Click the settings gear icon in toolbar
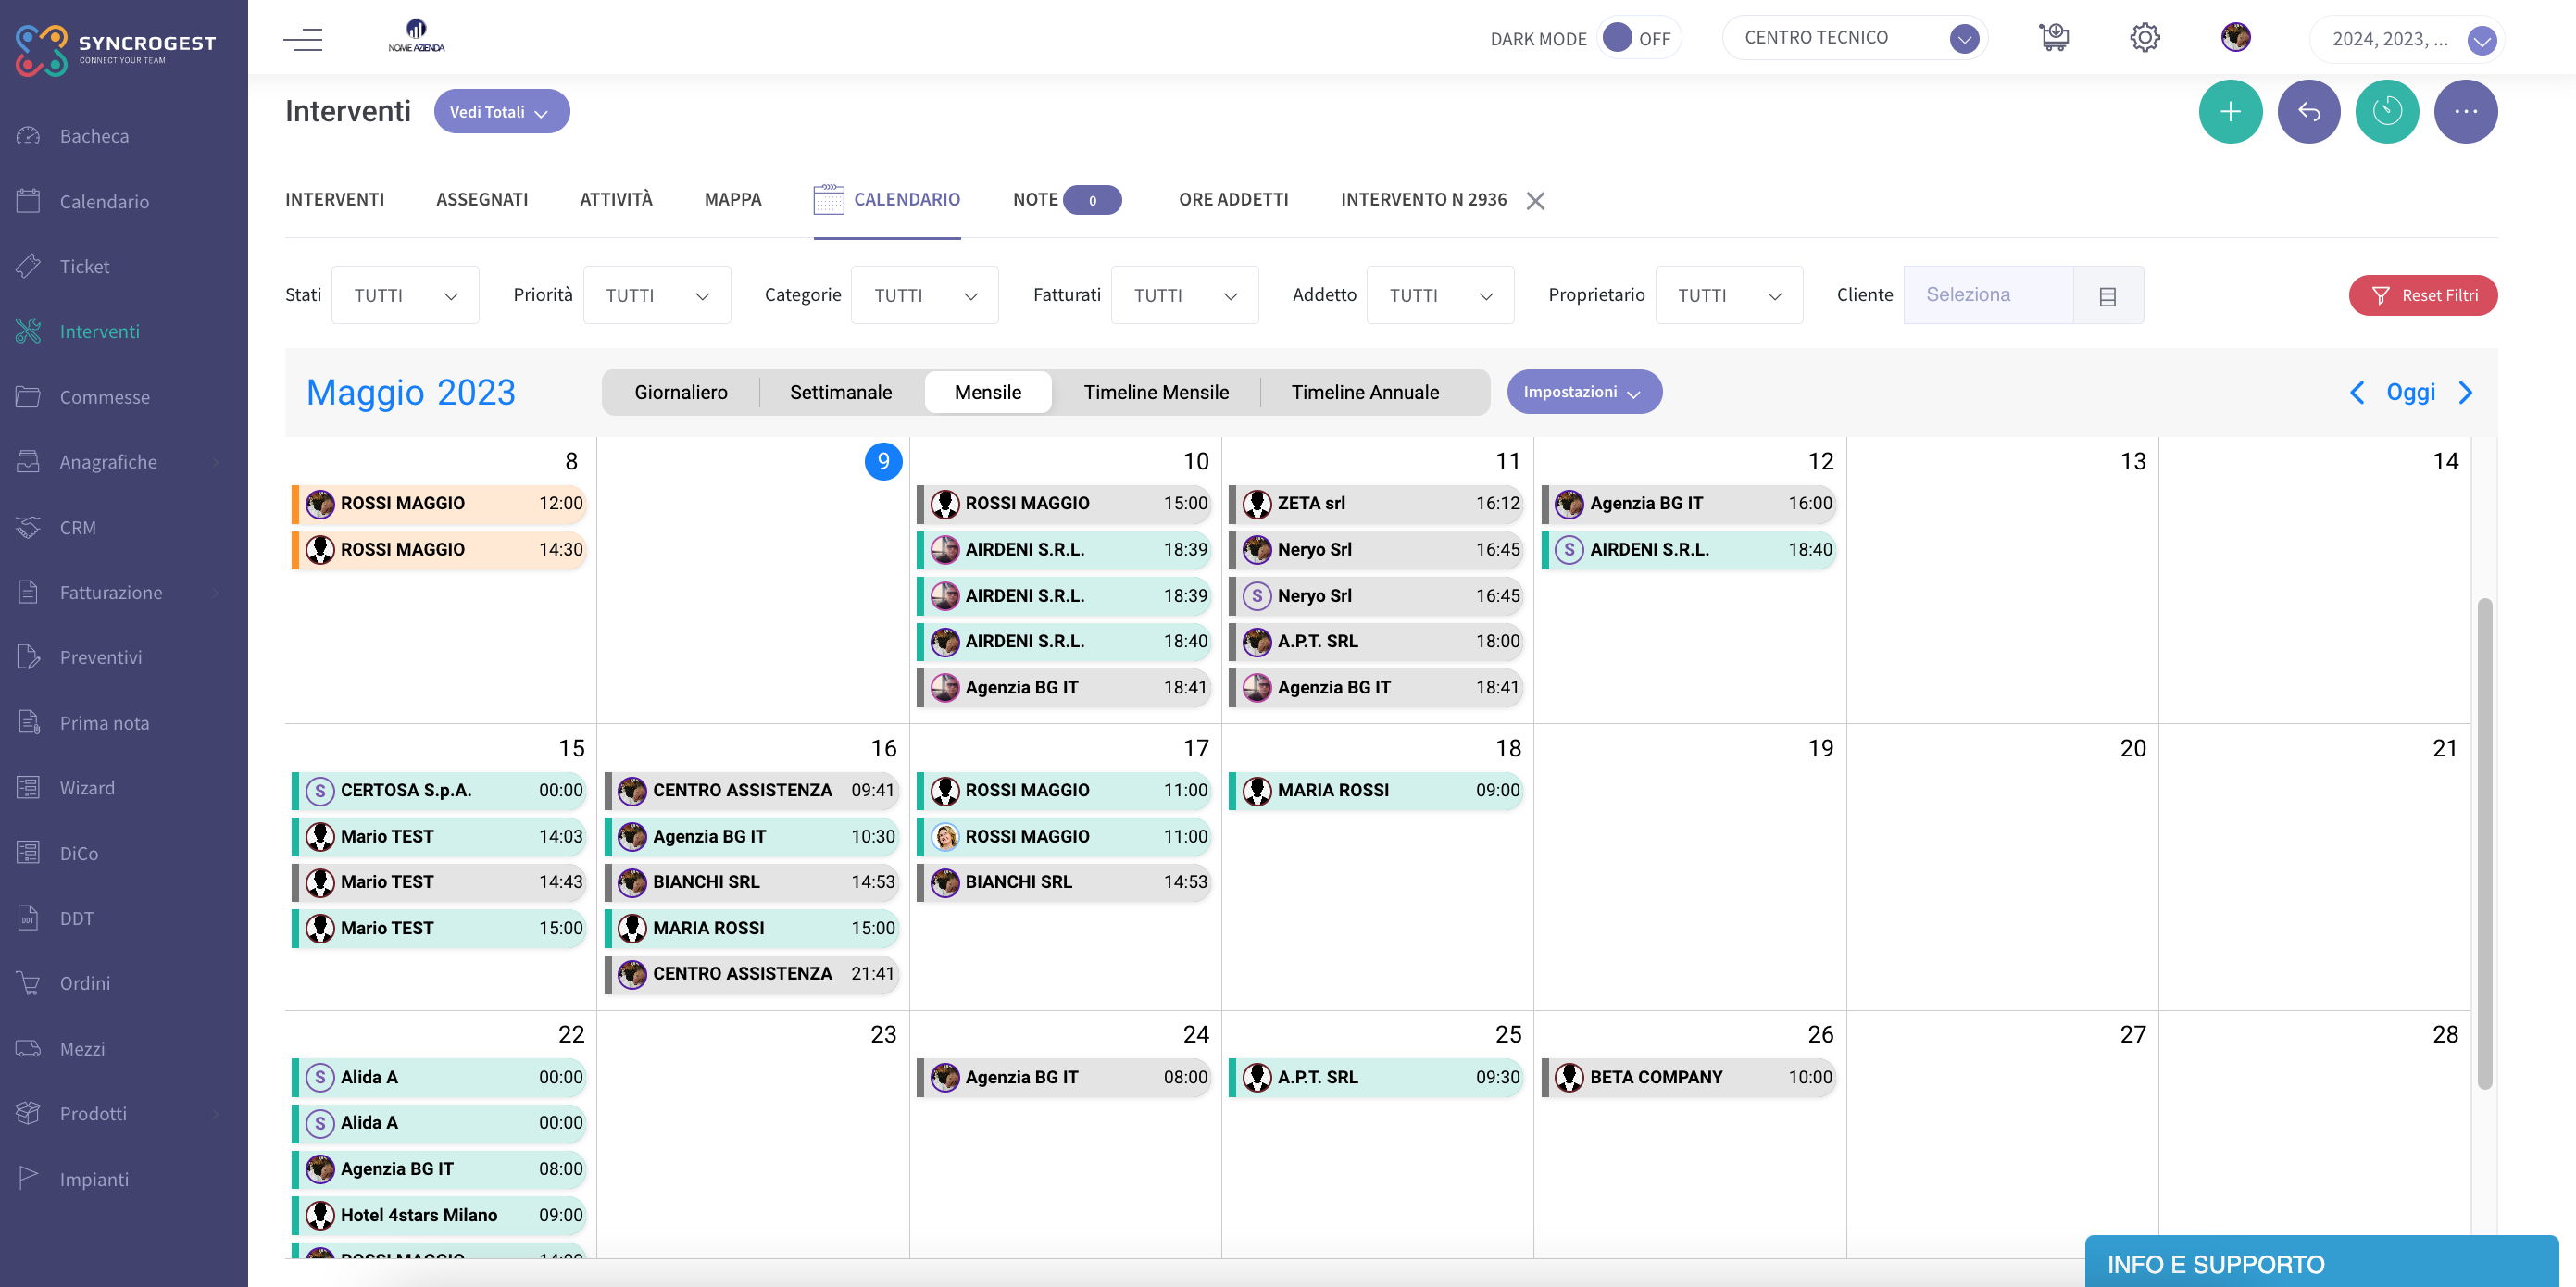Screen dimensions: 2576x1287 pos(2144,36)
